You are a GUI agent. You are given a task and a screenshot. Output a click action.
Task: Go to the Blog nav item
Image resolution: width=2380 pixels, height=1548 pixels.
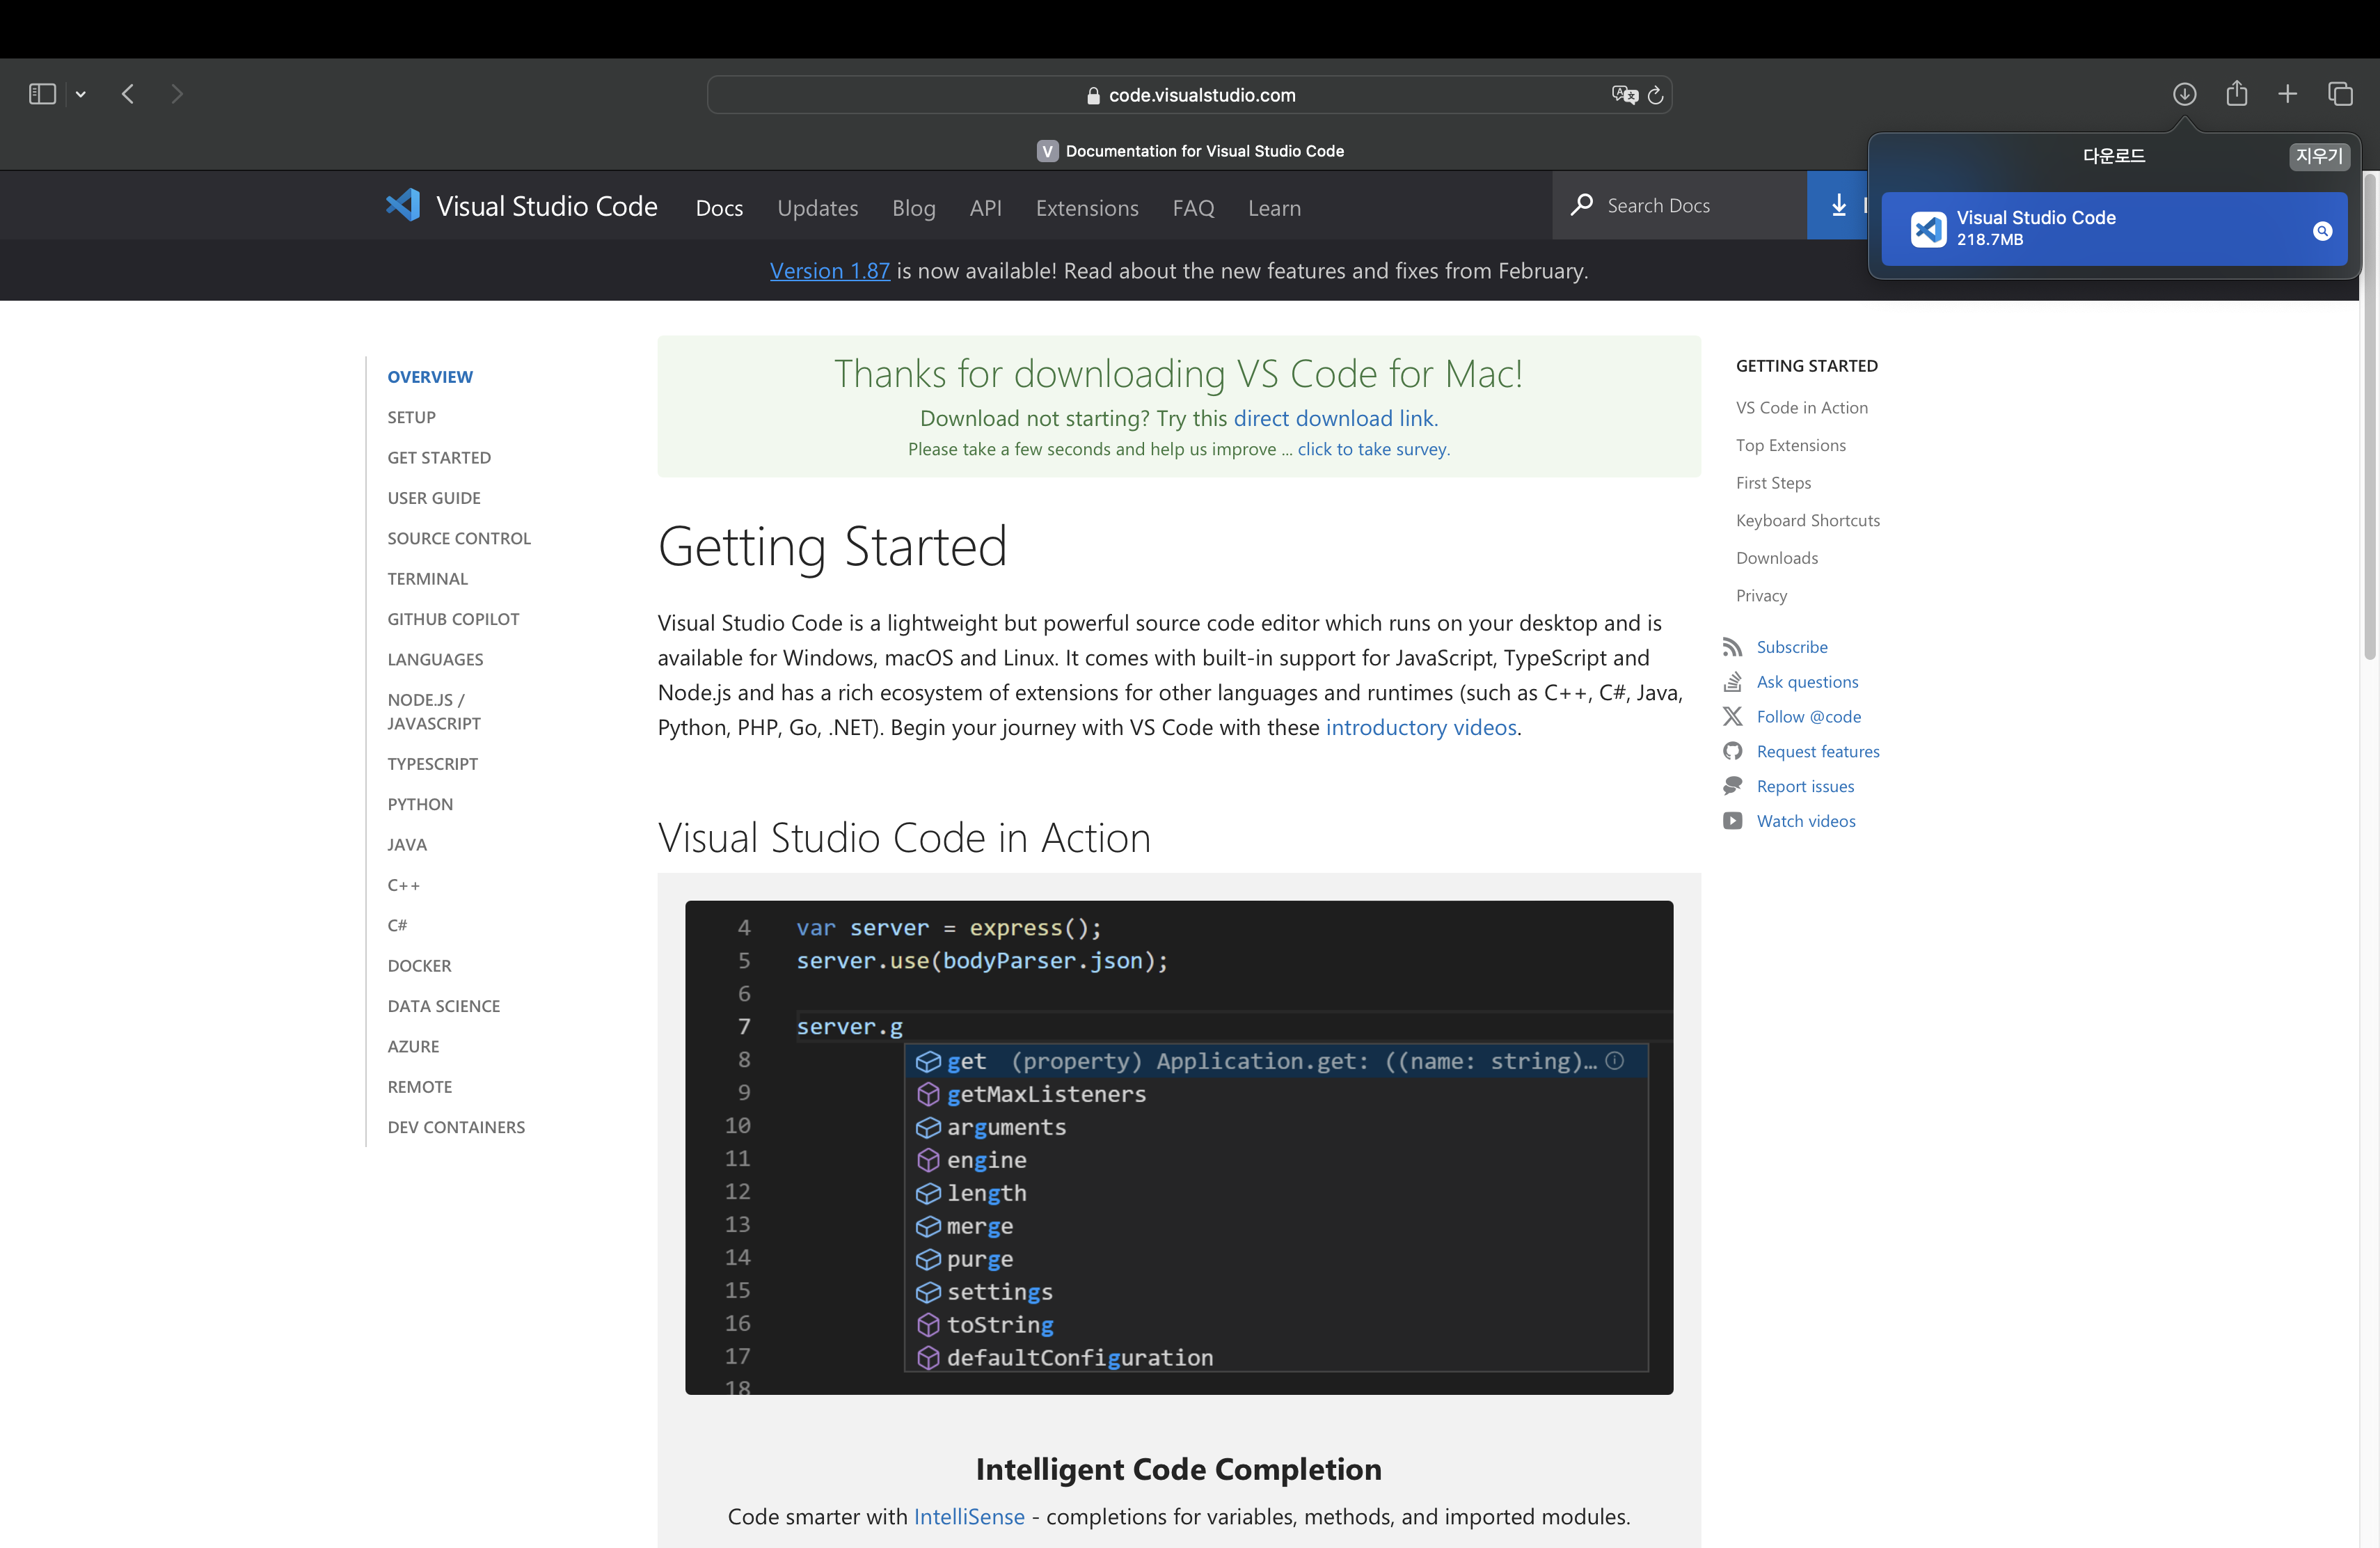[914, 208]
